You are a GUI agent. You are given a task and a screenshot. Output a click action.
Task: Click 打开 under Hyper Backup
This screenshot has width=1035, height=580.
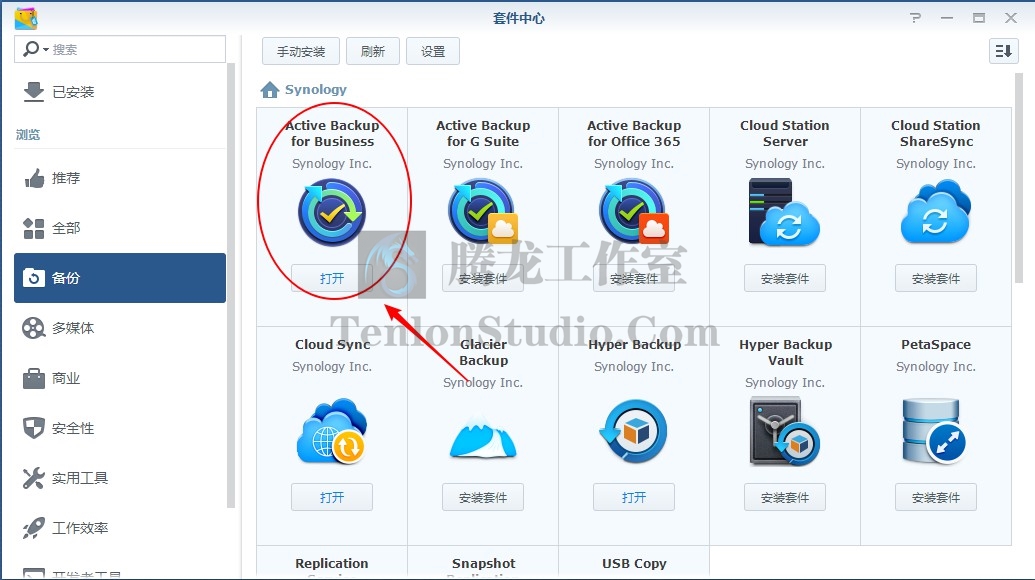634,498
